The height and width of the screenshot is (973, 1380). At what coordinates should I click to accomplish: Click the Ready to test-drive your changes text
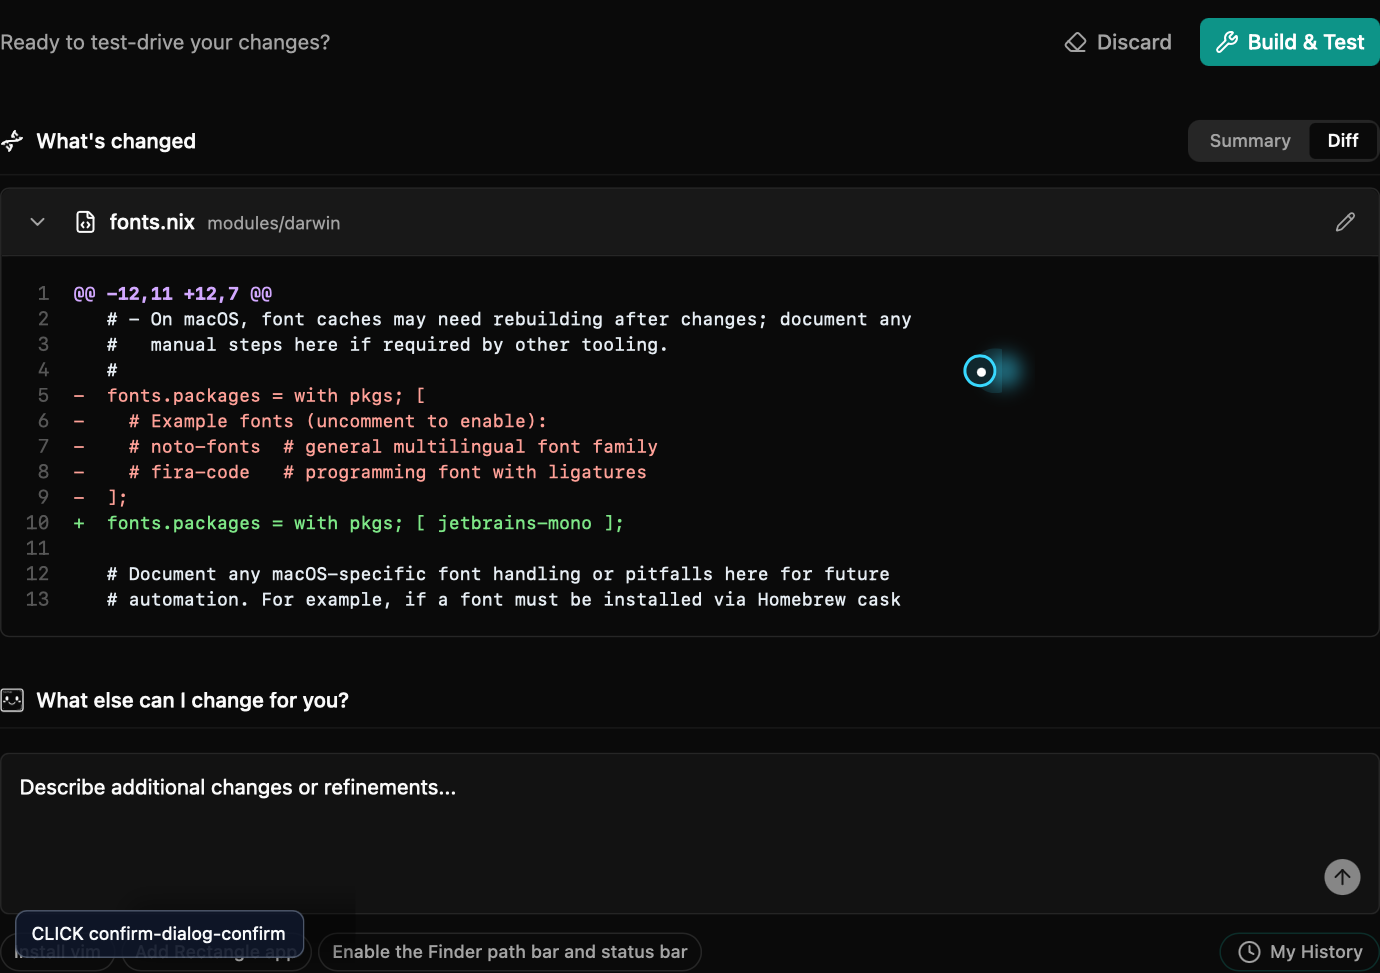165,42
